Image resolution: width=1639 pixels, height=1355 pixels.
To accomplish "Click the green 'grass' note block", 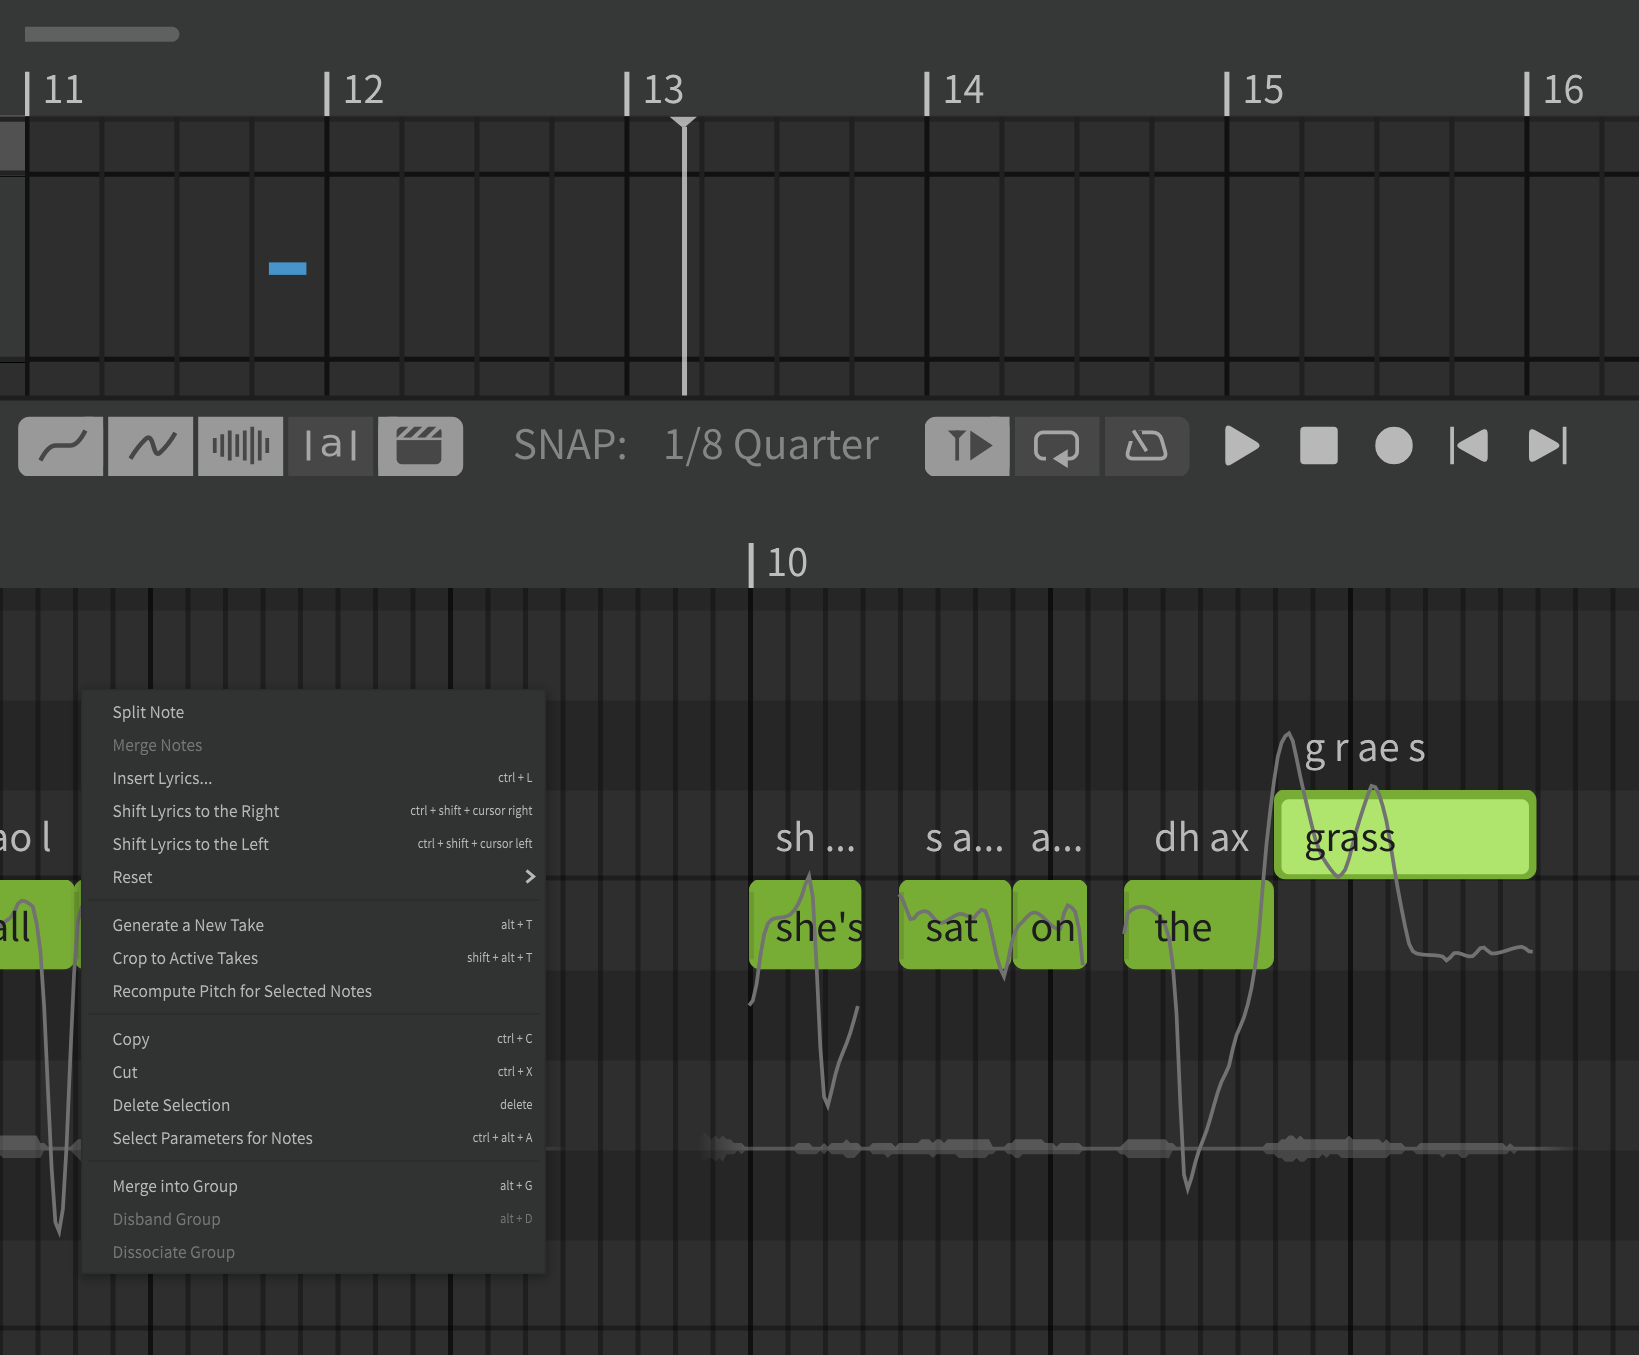I will point(1405,835).
